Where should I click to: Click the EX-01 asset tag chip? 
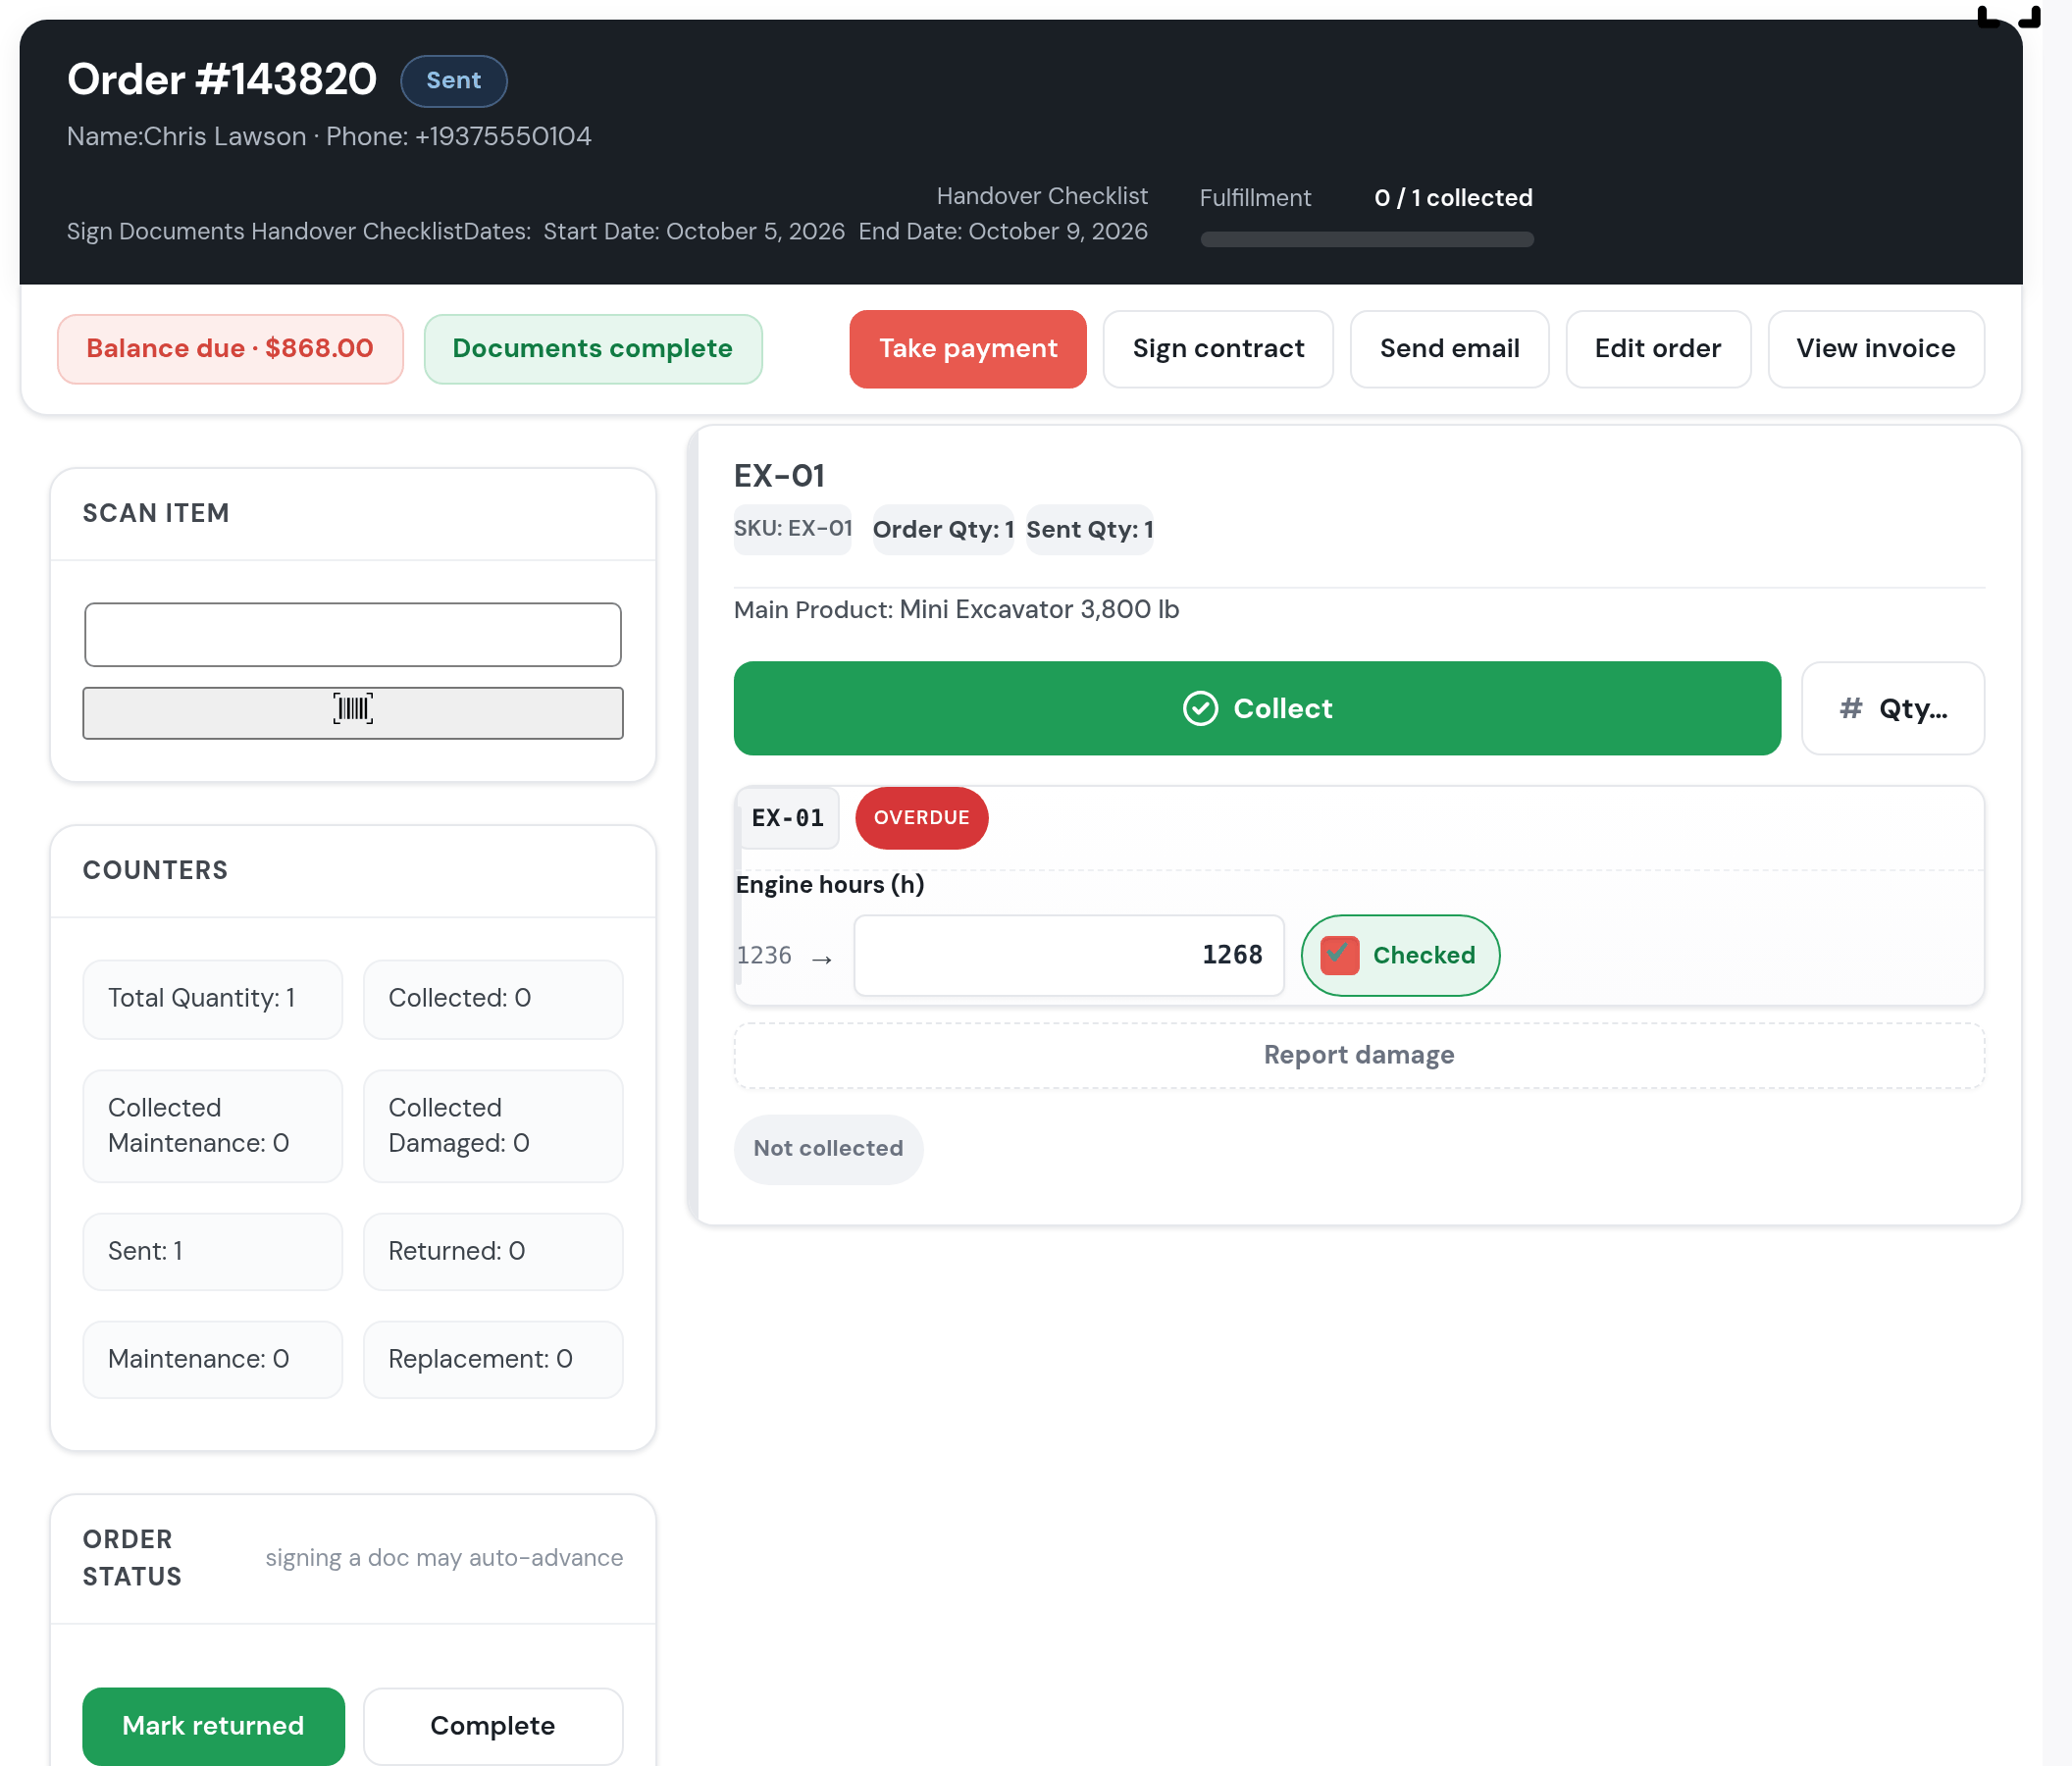[x=787, y=817]
